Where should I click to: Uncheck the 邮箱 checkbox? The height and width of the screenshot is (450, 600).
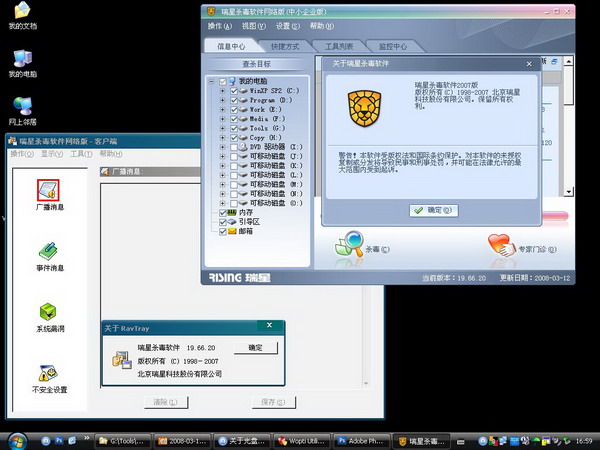click(x=223, y=232)
